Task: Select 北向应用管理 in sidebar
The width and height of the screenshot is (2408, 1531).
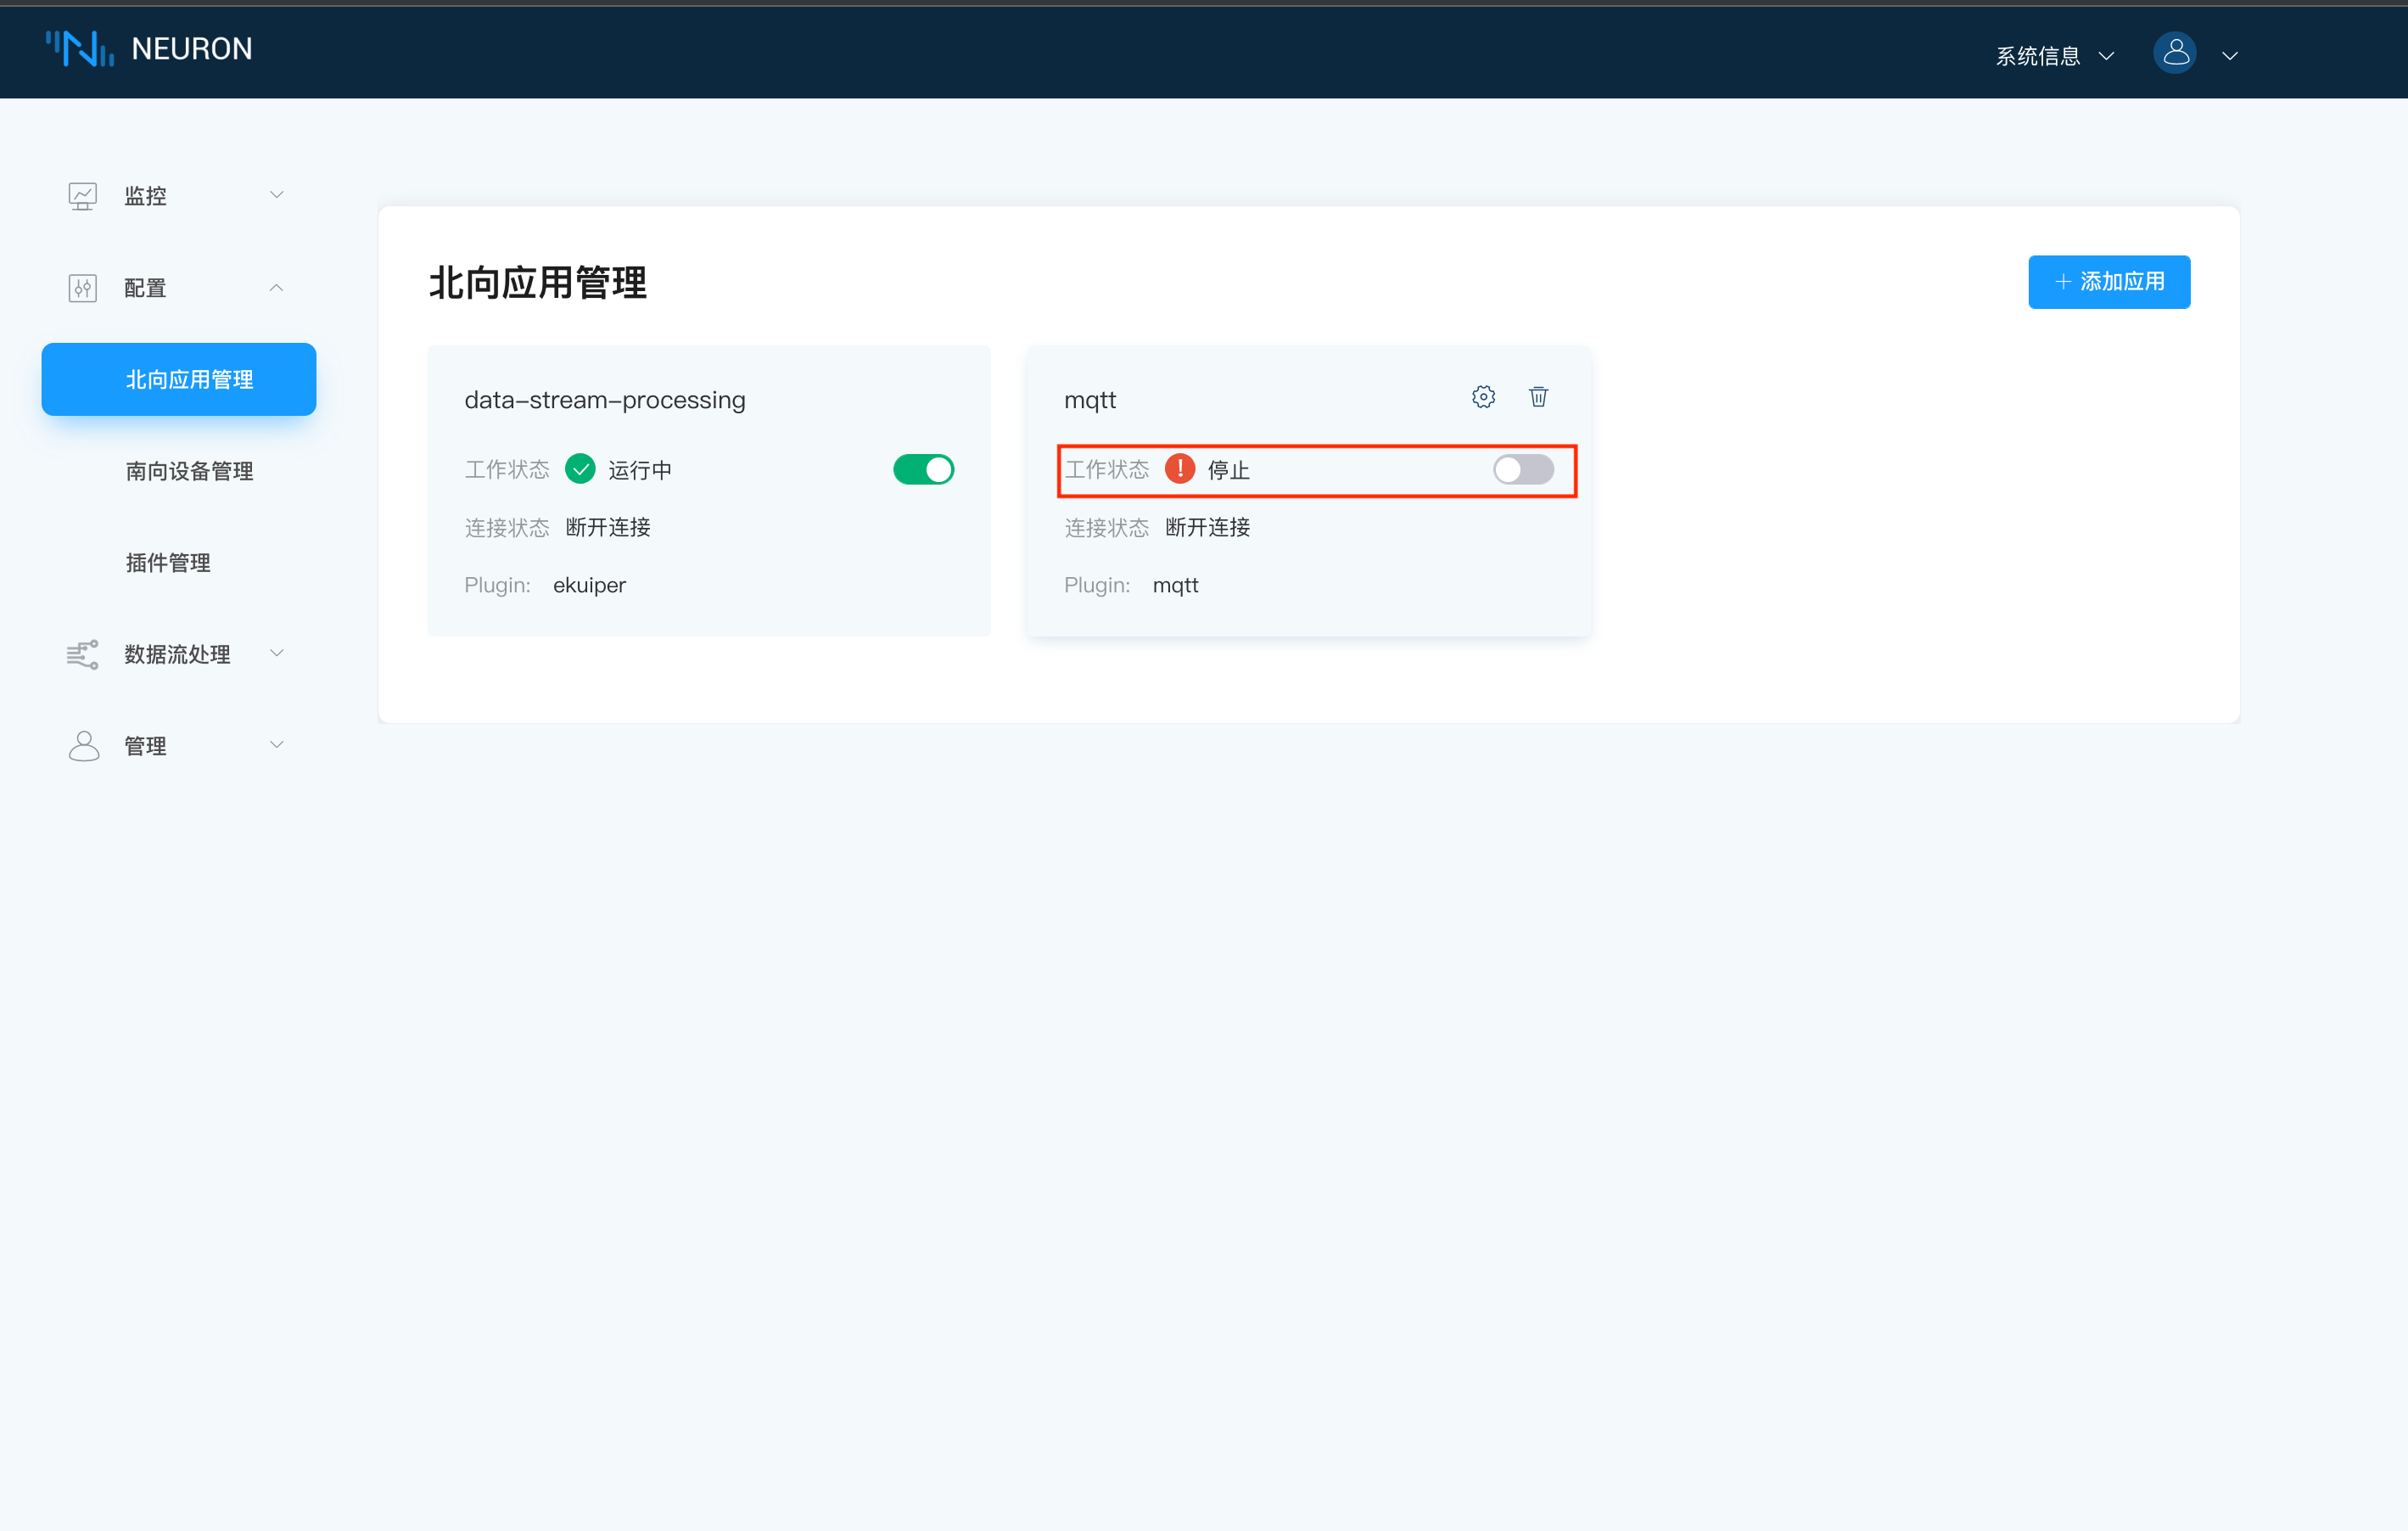Action: tap(179, 380)
